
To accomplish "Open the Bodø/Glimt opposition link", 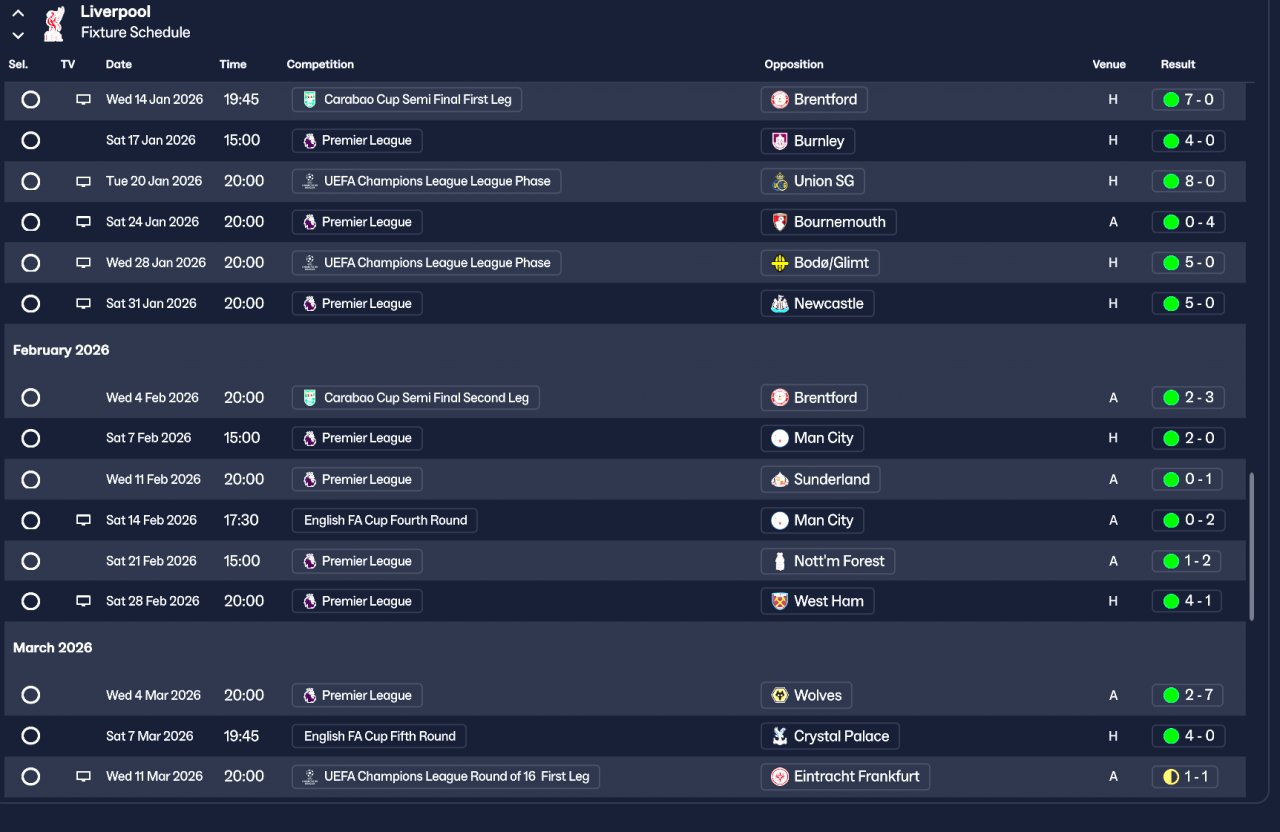I will click(x=831, y=263).
